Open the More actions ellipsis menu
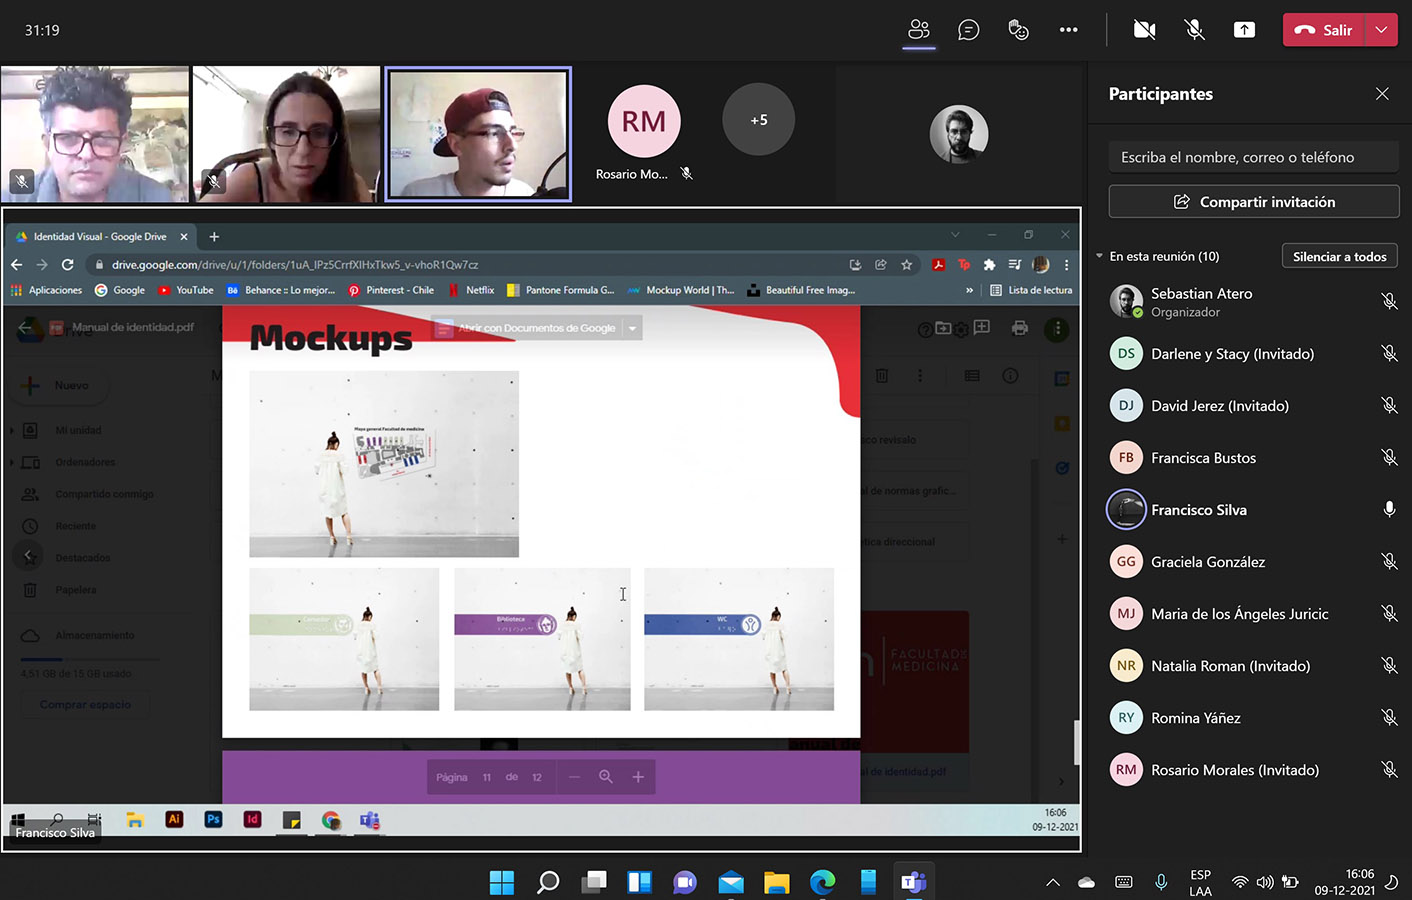Image resolution: width=1412 pixels, height=900 pixels. (x=1068, y=30)
